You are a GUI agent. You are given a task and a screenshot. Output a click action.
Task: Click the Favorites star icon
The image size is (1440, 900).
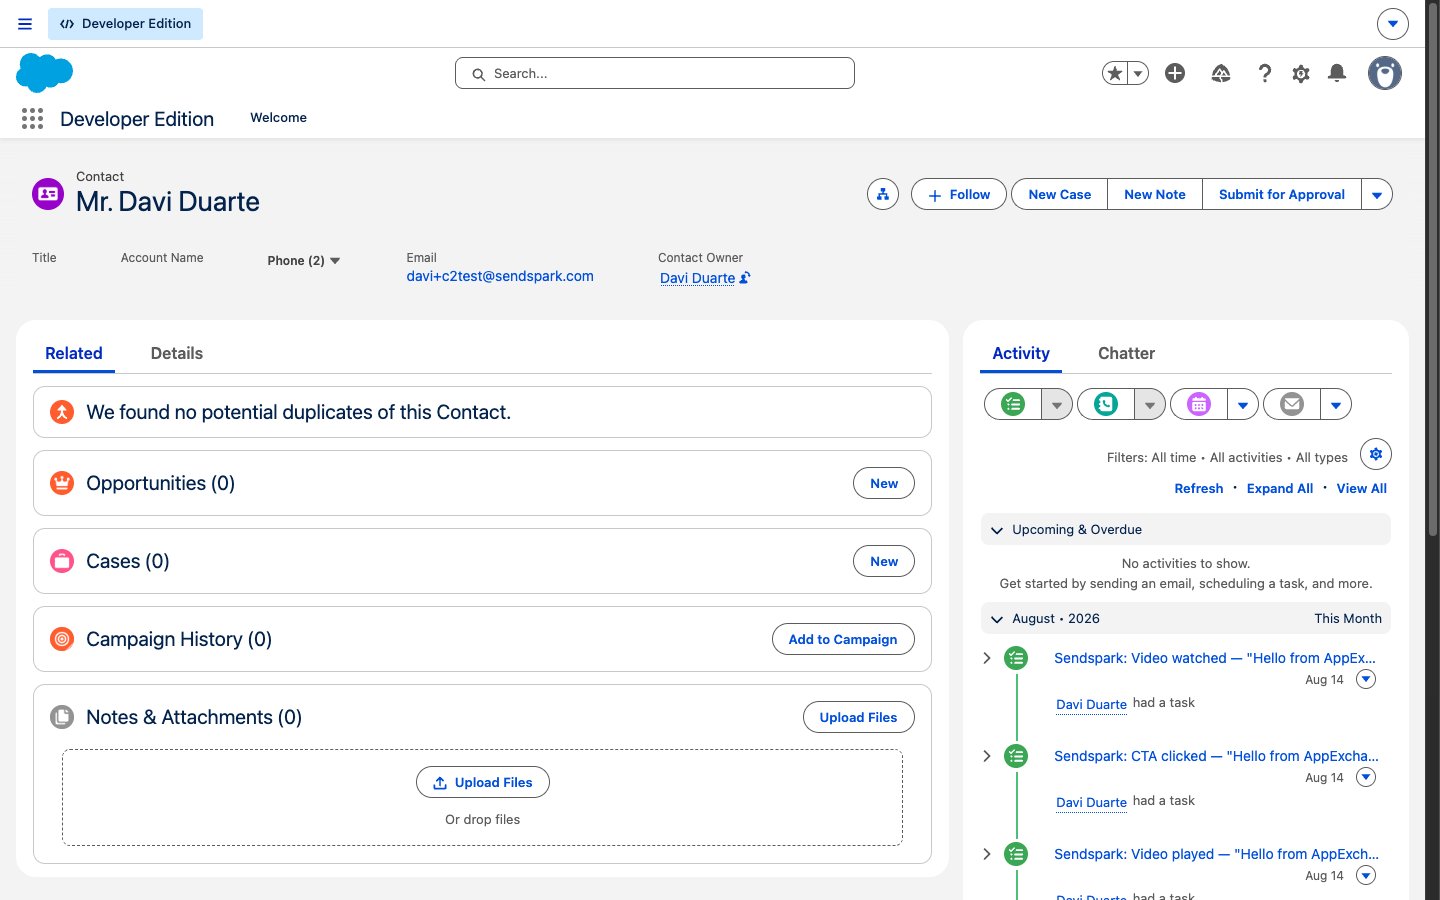tap(1115, 73)
